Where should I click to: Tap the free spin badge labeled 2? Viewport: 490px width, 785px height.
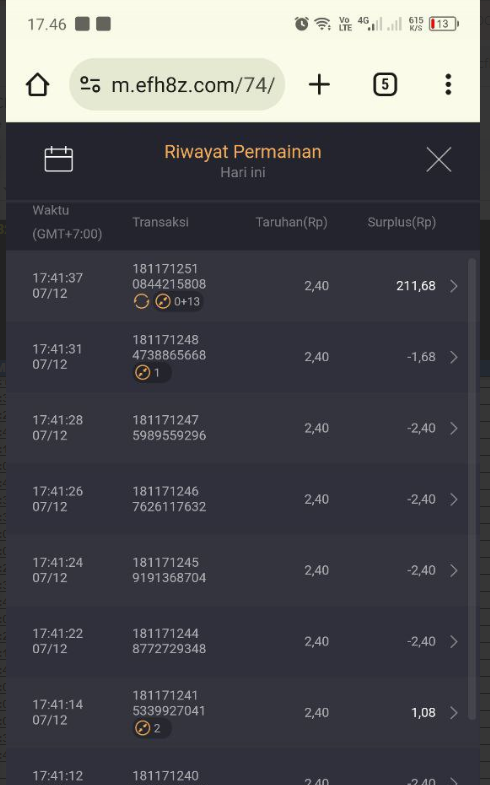[x=152, y=728]
